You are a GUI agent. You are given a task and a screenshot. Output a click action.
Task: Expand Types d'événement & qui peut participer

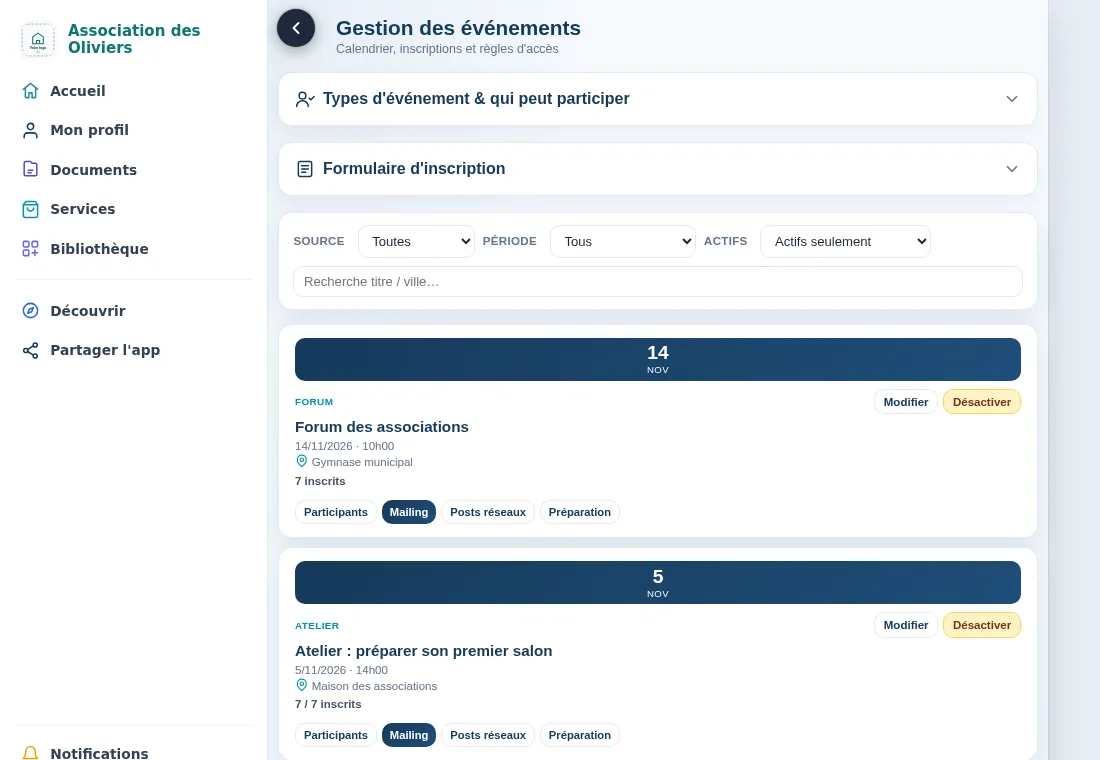657,99
